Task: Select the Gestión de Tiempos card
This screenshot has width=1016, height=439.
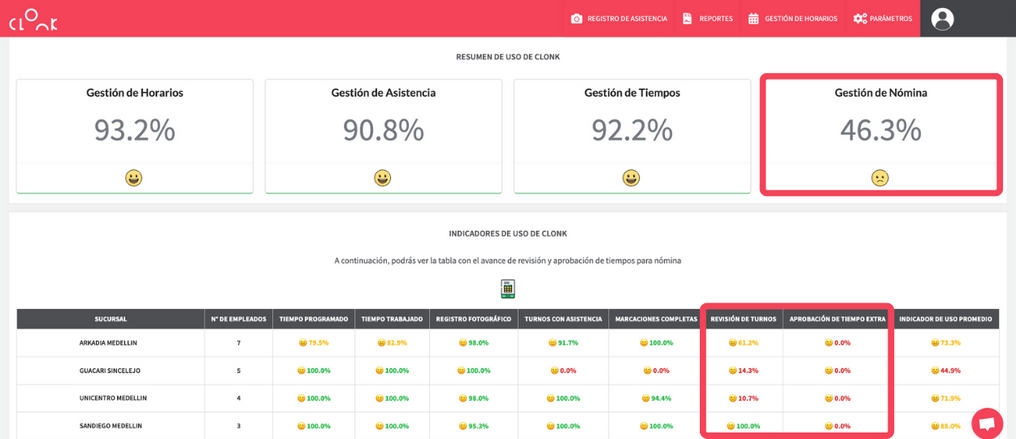Action: [x=632, y=135]
